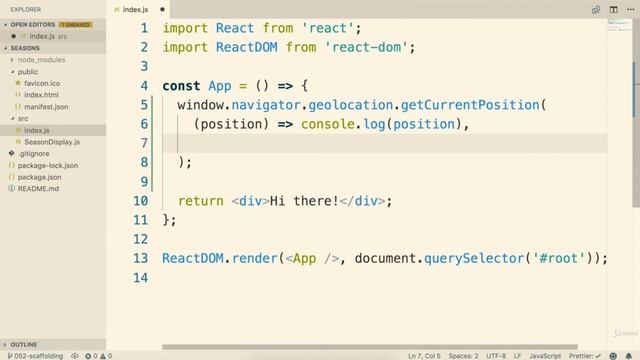The width and height of the screenshot is (640, 360).
Task: Click the word console on line 6
Action: (x=328, y=124)
